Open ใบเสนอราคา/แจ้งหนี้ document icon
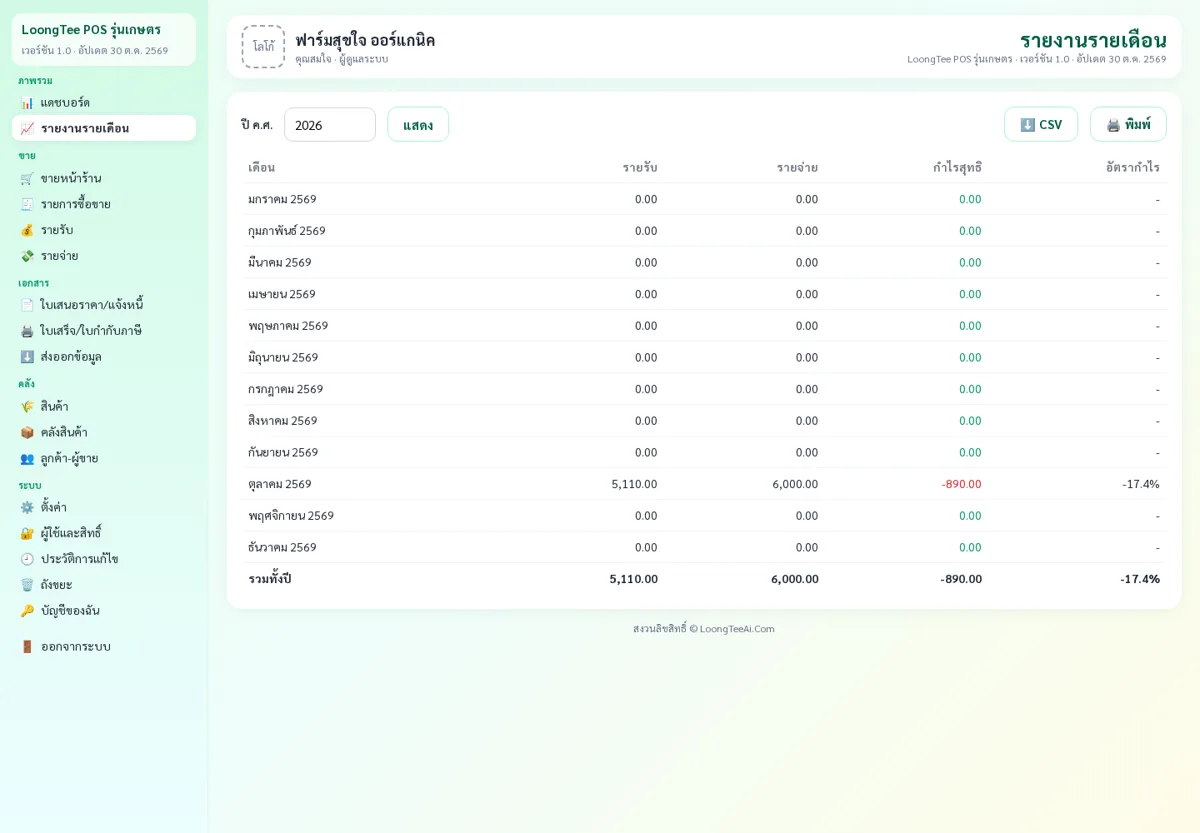 click(27, 305)
